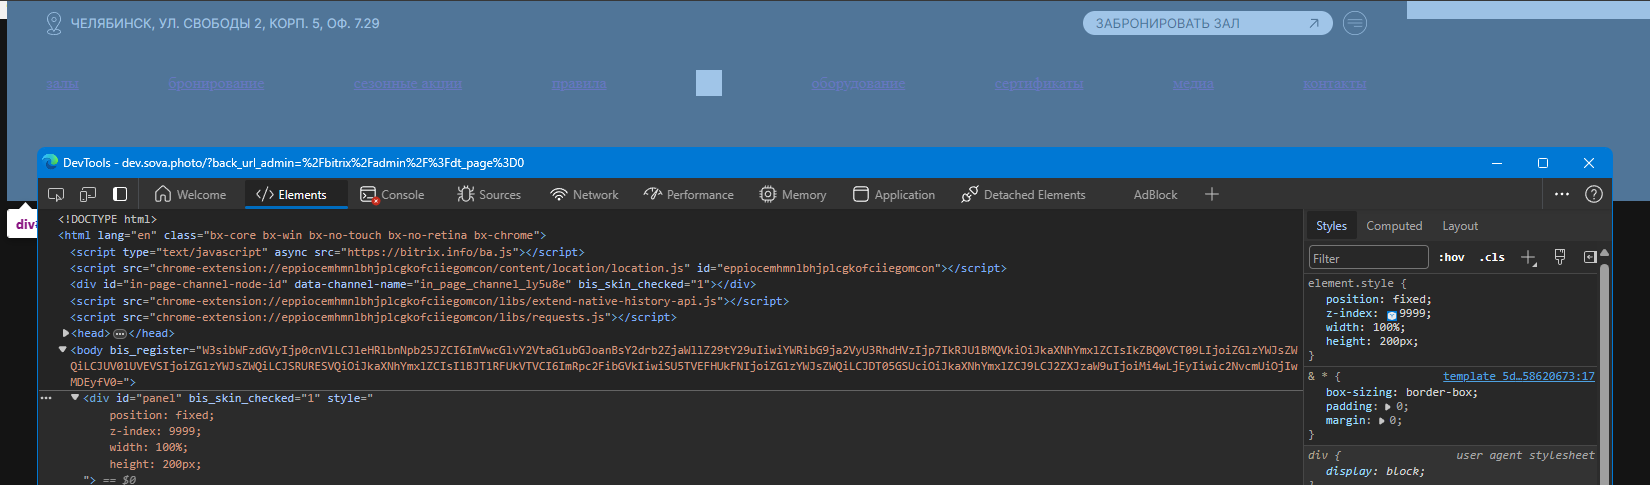1650x485 pixels.
Task: Click the paintbrush rendering emulation icon
Action: click(x=1560, y=258)
